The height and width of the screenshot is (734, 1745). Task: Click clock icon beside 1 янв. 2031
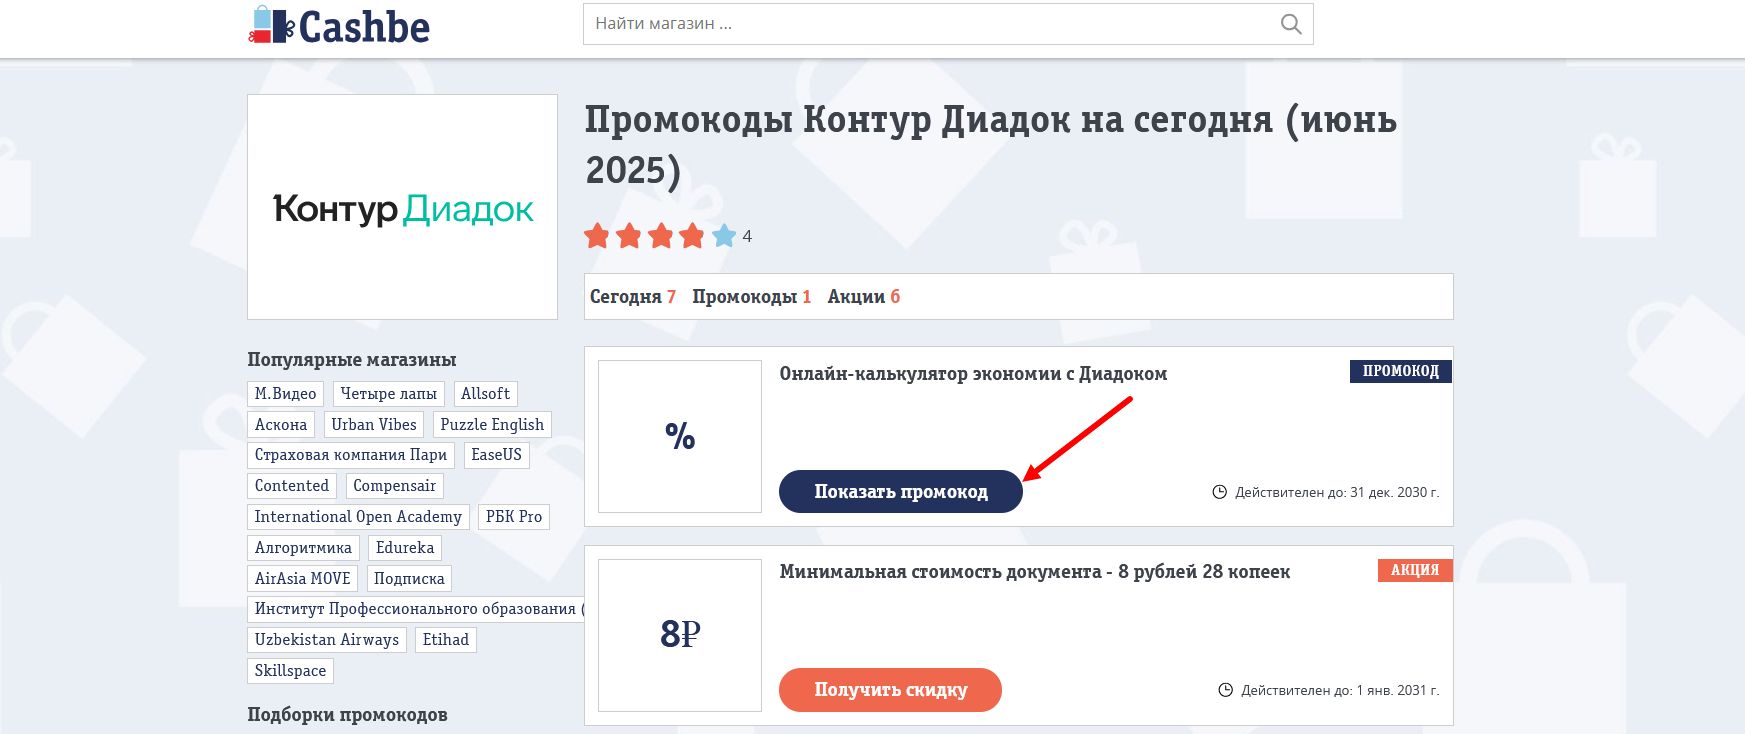[x=1225, y=690]
